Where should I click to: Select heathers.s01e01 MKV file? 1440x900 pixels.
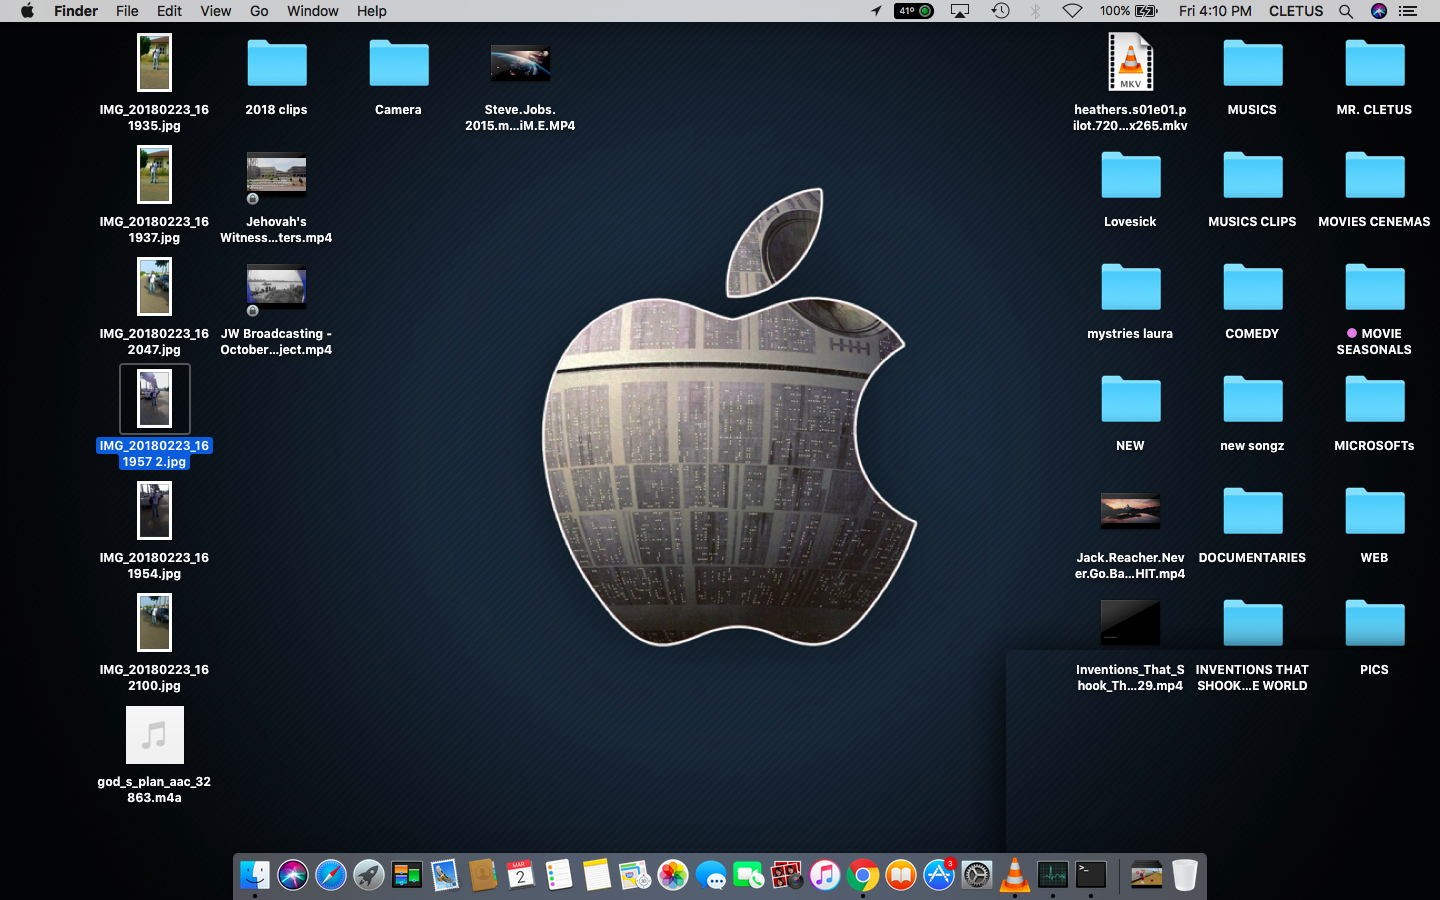pyautogui.click(x=1131, y=62)
